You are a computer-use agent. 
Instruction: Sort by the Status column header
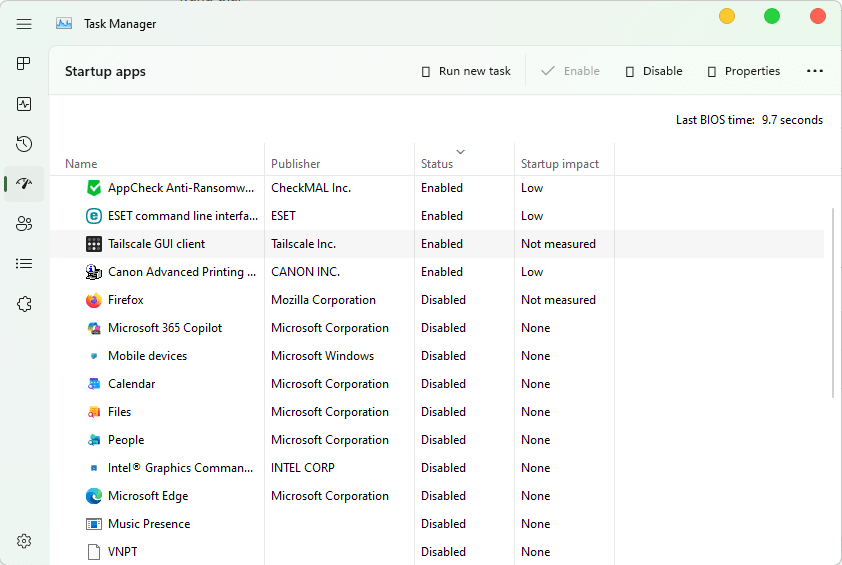coord(464,164)
